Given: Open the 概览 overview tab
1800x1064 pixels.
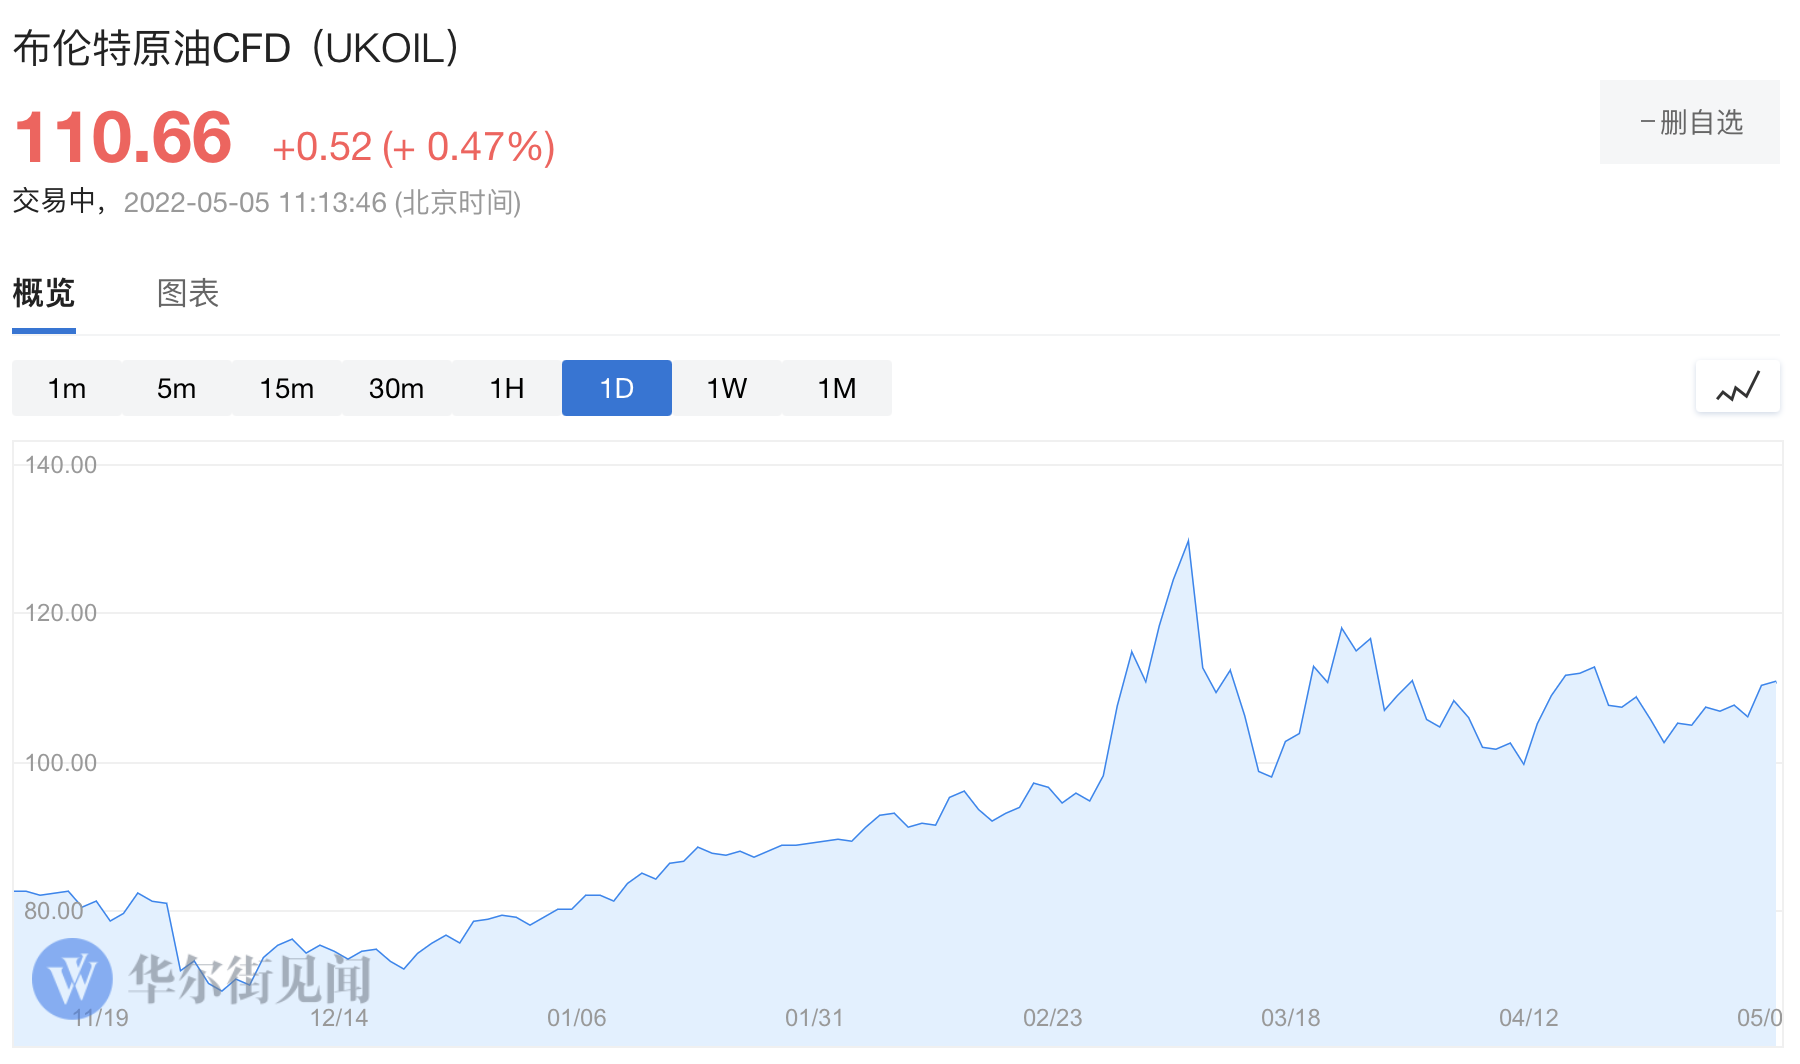Looking at the screenshot, I should (44, 294).
